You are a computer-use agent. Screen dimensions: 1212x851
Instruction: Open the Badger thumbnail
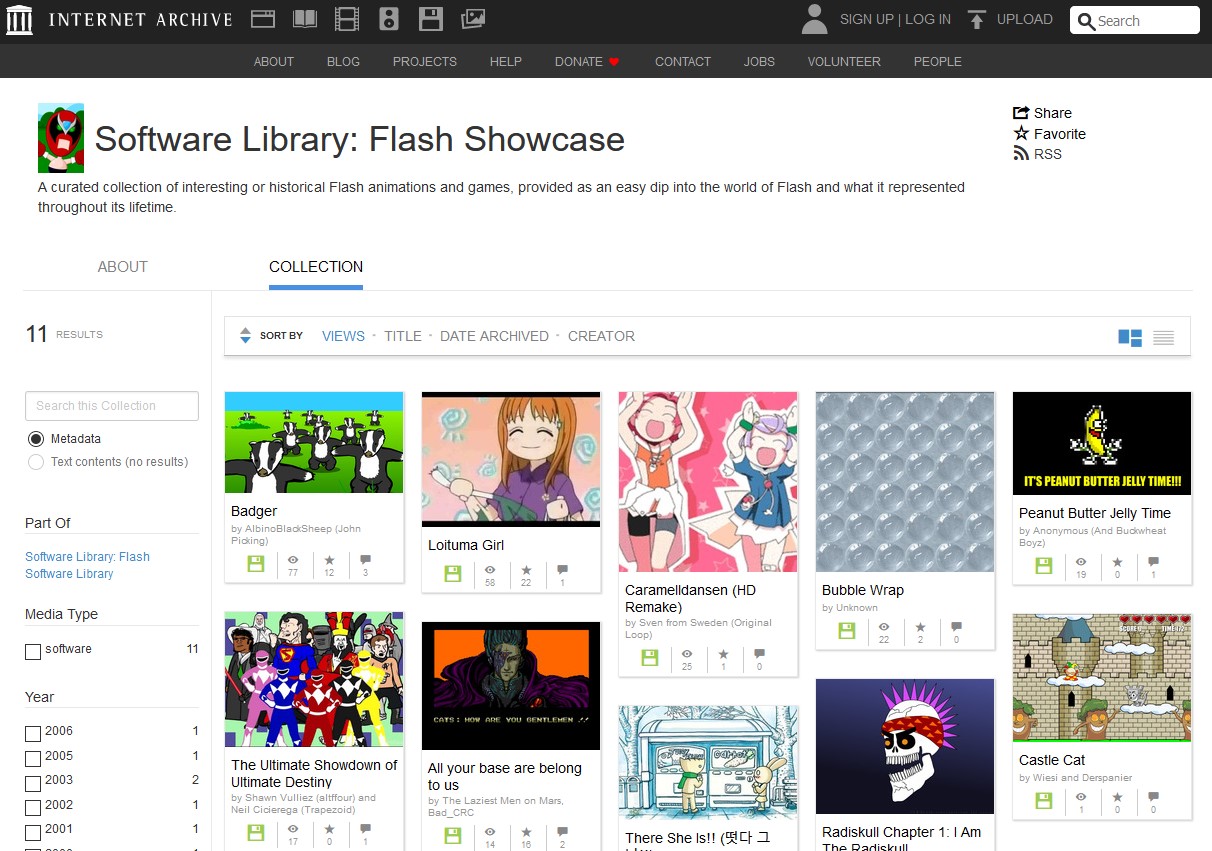tap(314, 442)
